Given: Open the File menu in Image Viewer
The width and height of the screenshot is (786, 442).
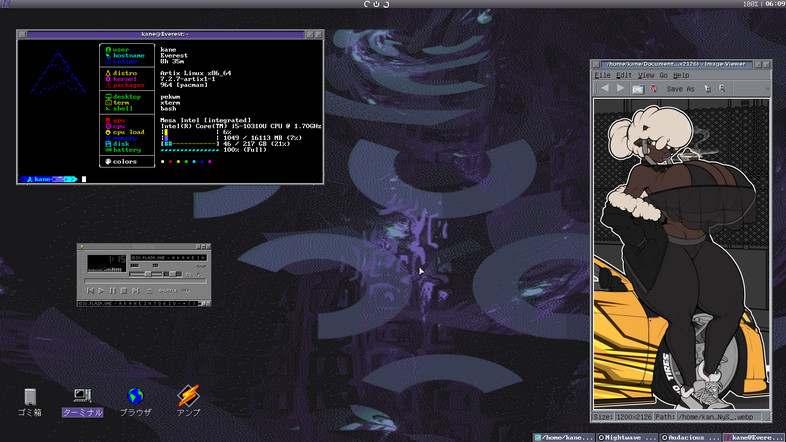Looking at the screenshot, I should [603, 75].
